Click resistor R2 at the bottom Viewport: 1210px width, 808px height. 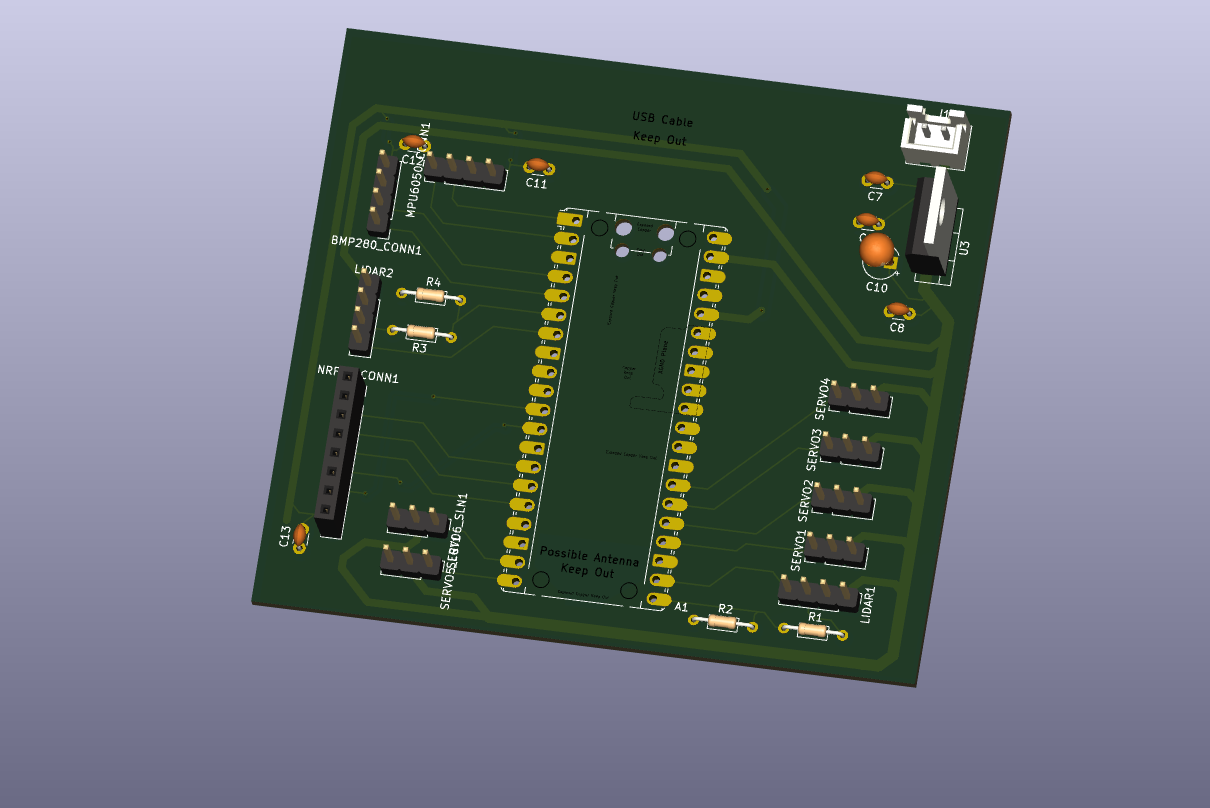click(x=723, y=622)
